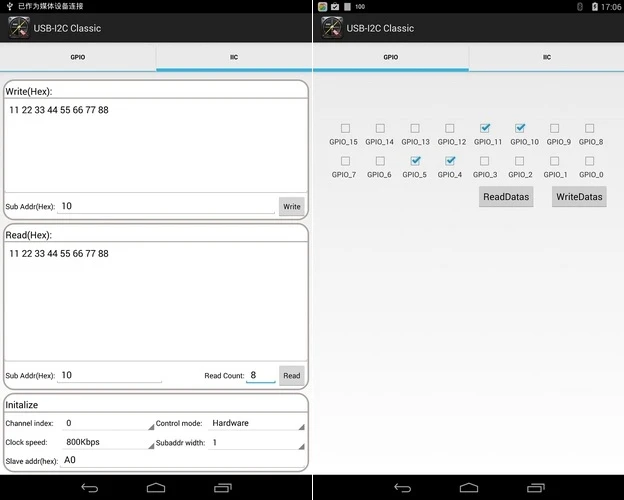
Task: Switch to IIC tab on left screen
Action: 234,57
